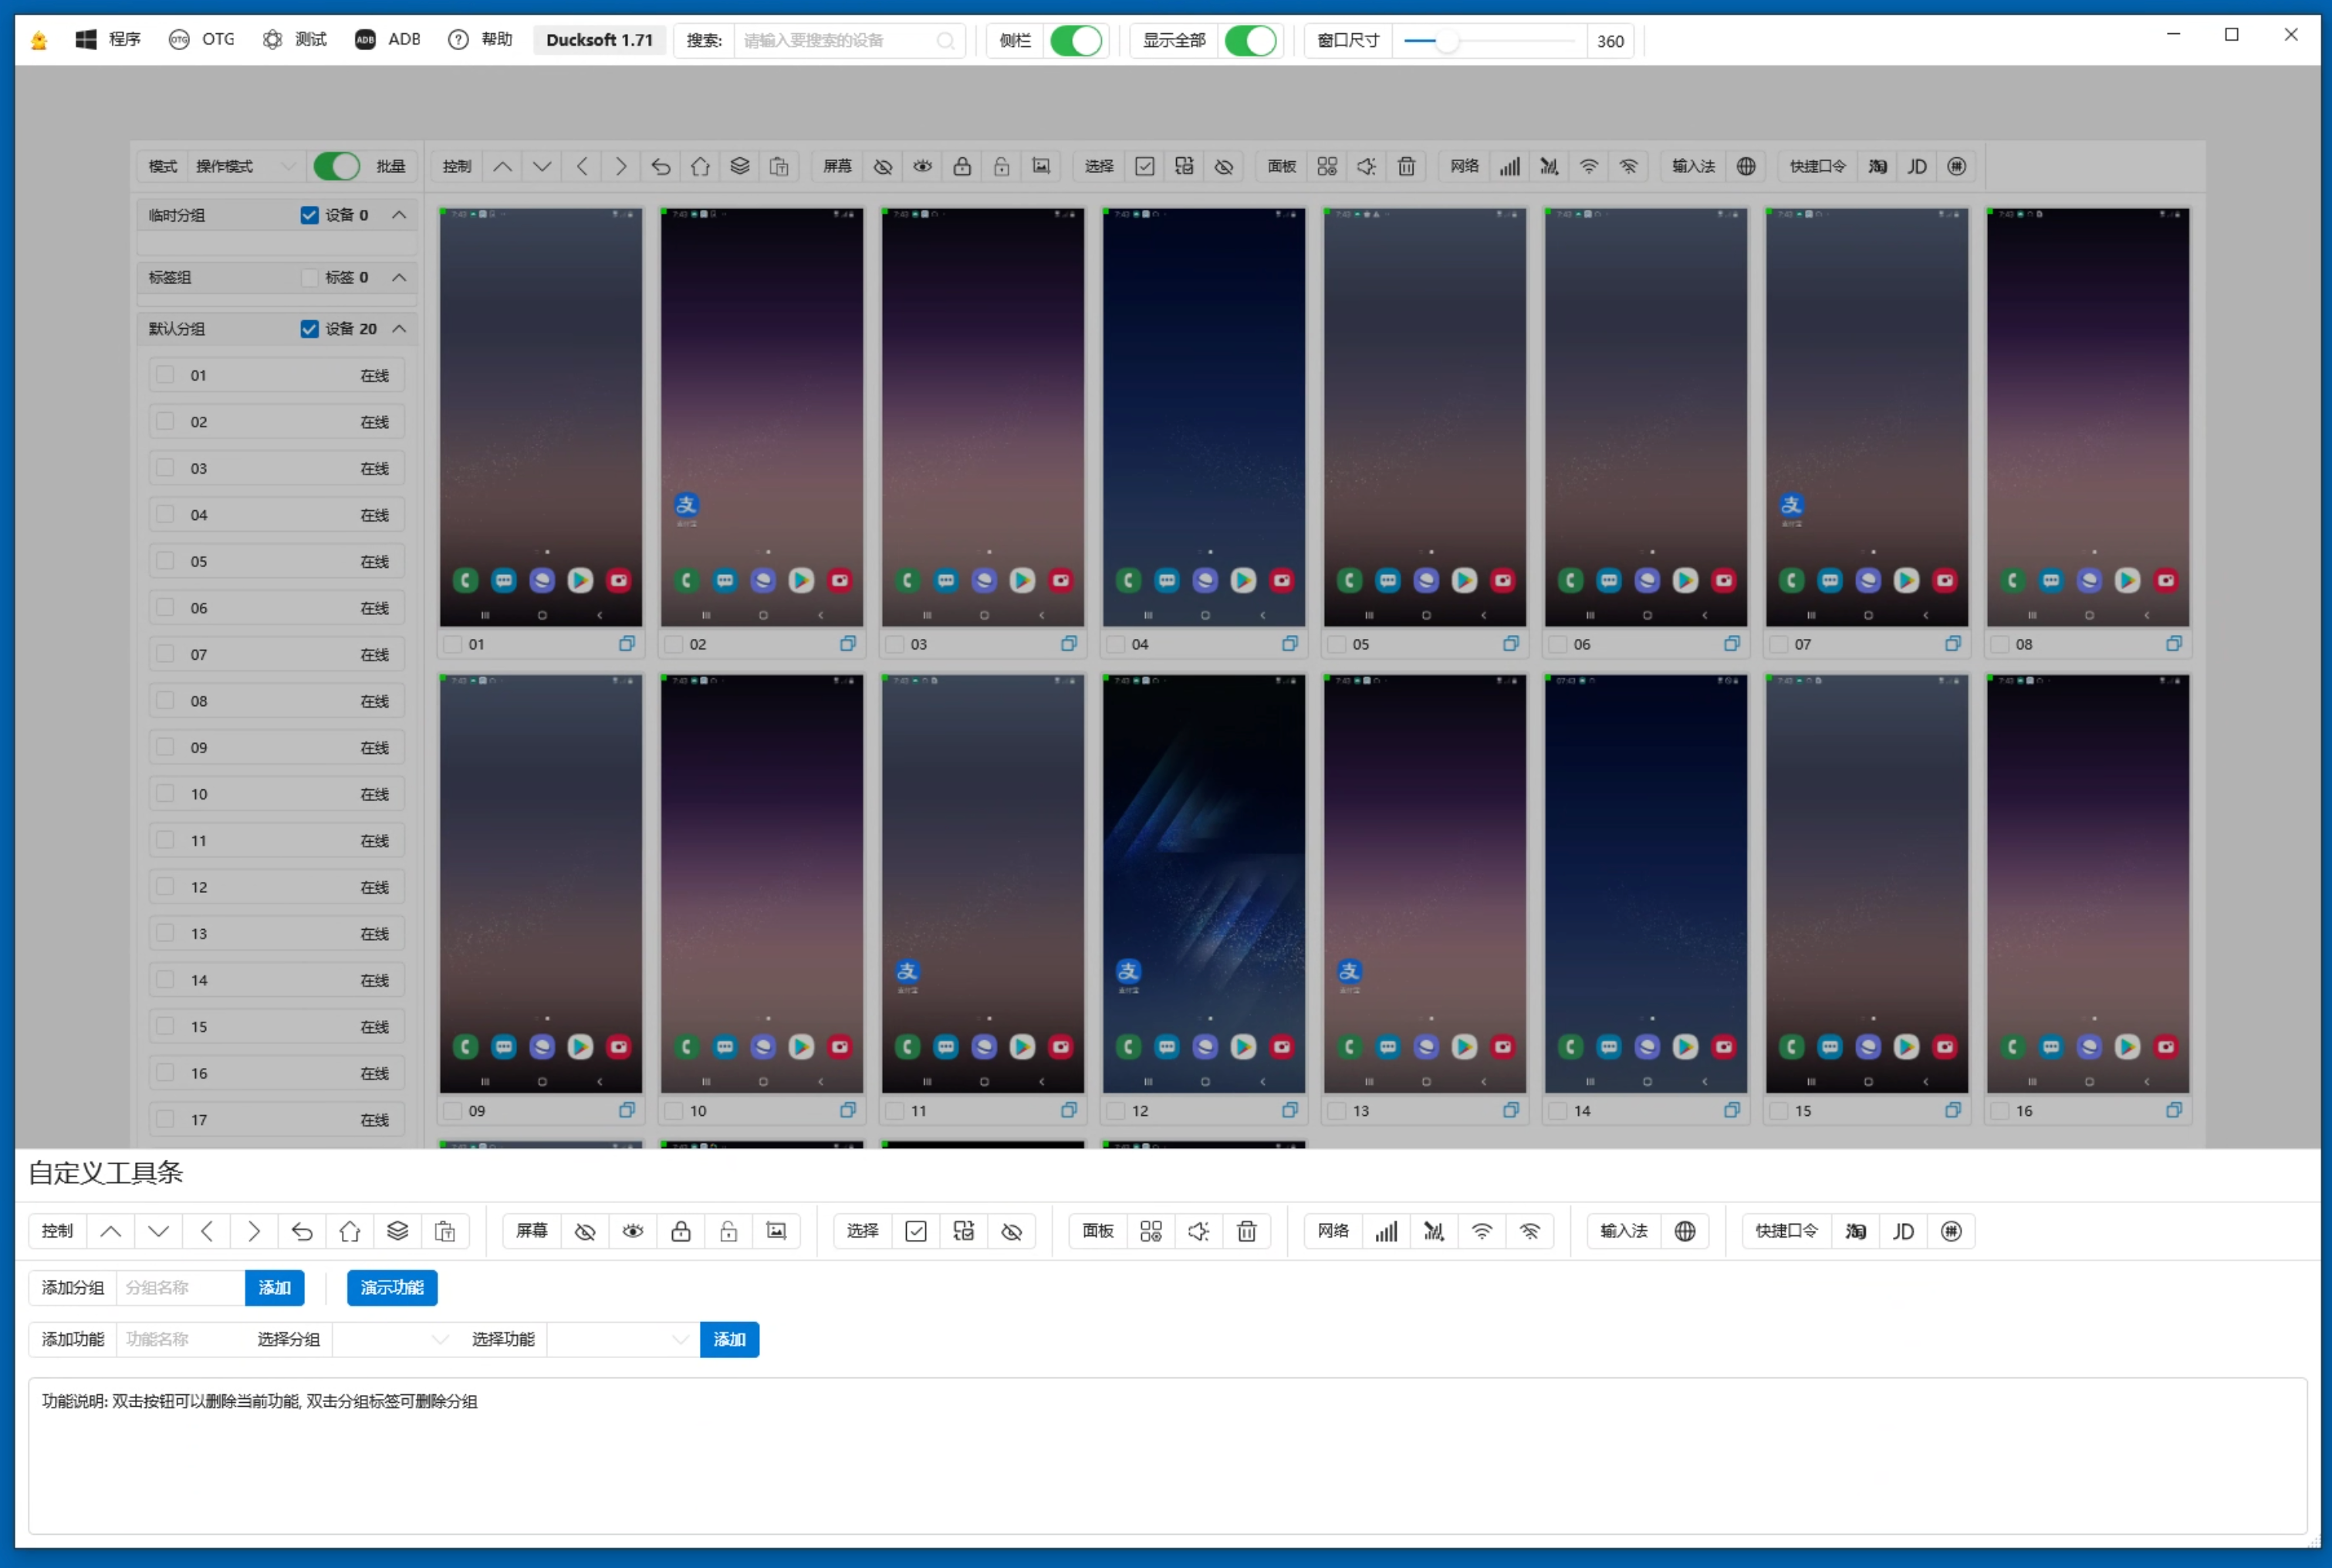Open the OTG menu
The image size is (2332, 1568).
coord(201,39)
